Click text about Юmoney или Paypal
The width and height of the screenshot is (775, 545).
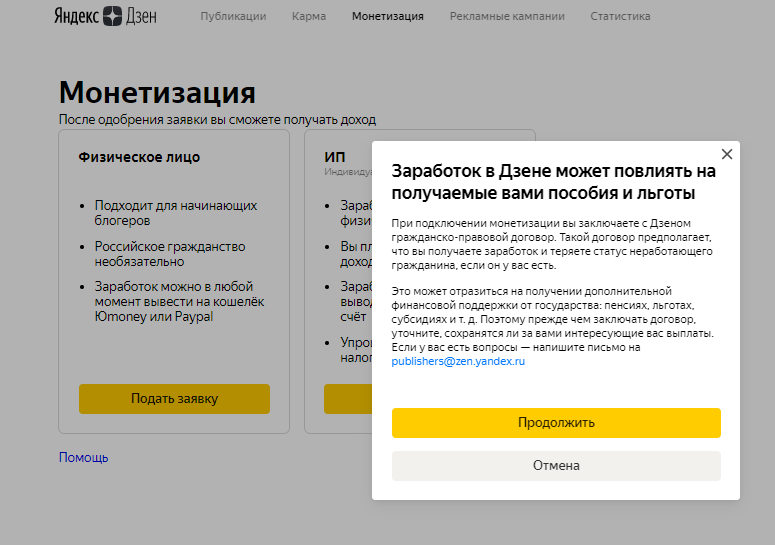[x=179, y=301]
